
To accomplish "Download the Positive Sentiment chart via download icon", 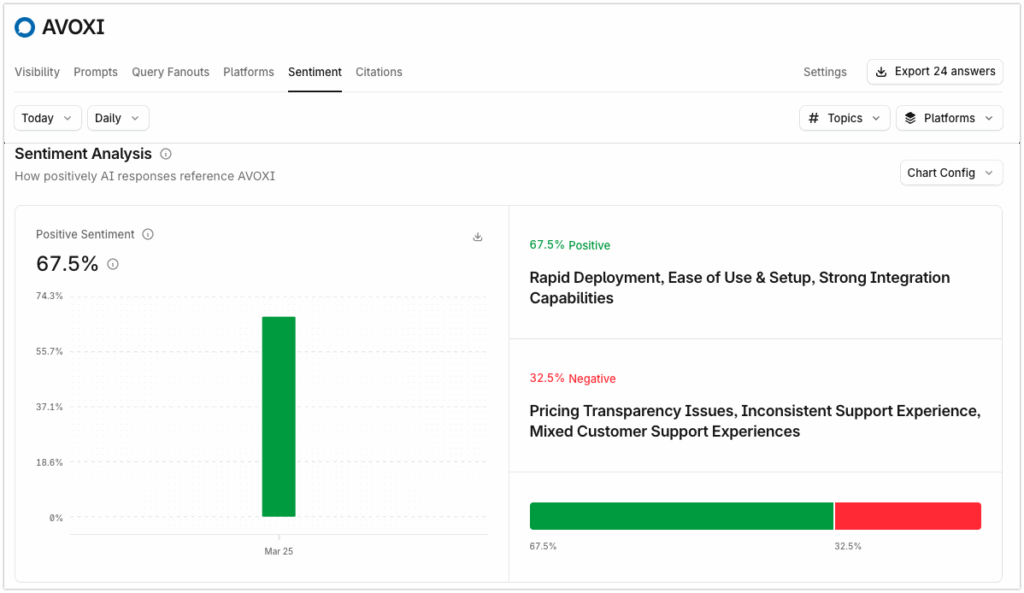I will [478, 237].
